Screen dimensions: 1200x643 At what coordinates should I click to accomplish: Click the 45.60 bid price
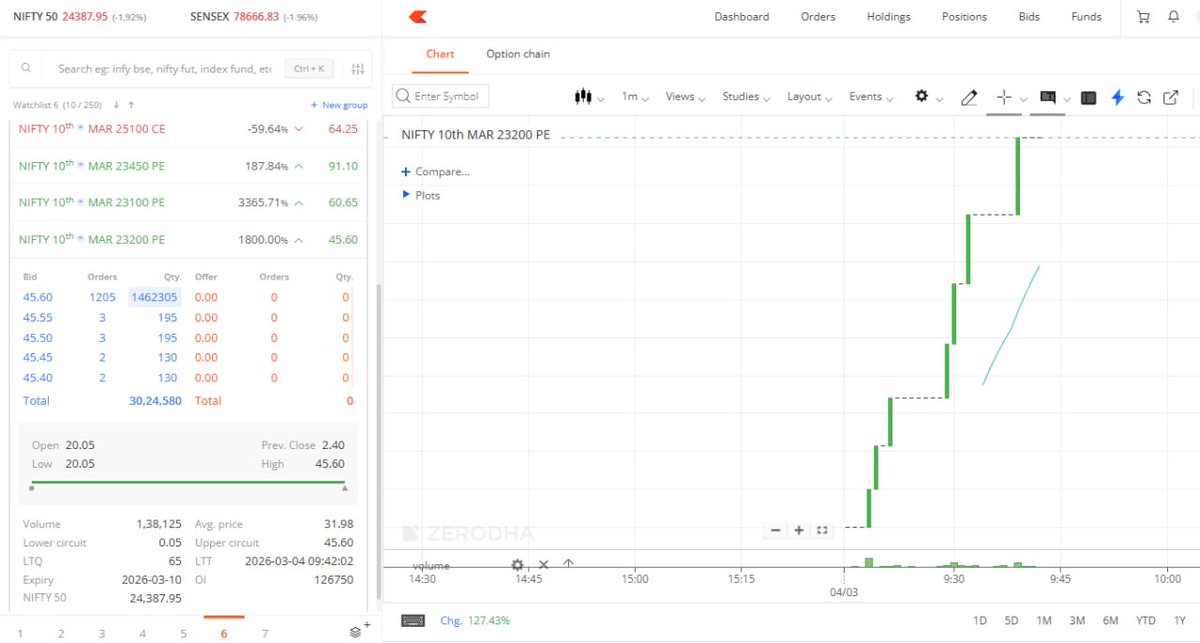tap(38, 297)
